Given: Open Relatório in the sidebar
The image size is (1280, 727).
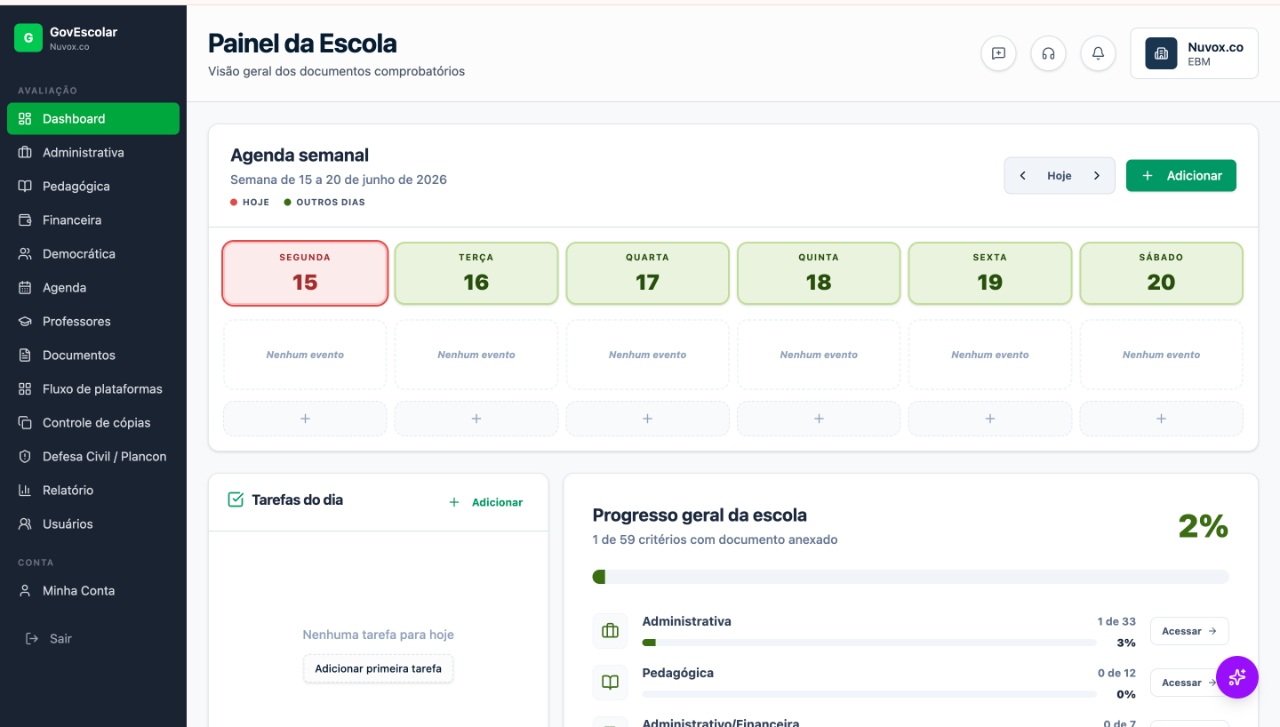Looking at the screenshot, I should (93, 490).
